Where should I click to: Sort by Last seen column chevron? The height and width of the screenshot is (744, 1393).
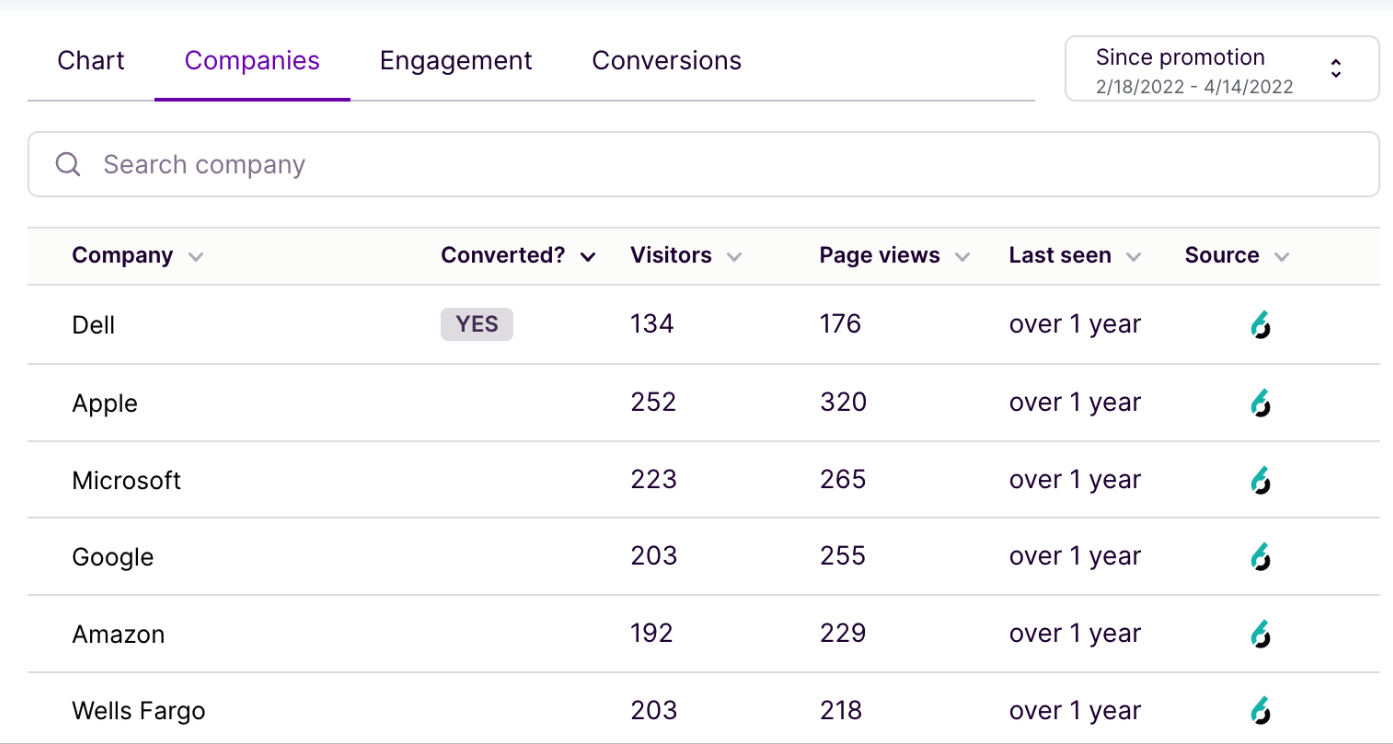tap(1133, 257)
